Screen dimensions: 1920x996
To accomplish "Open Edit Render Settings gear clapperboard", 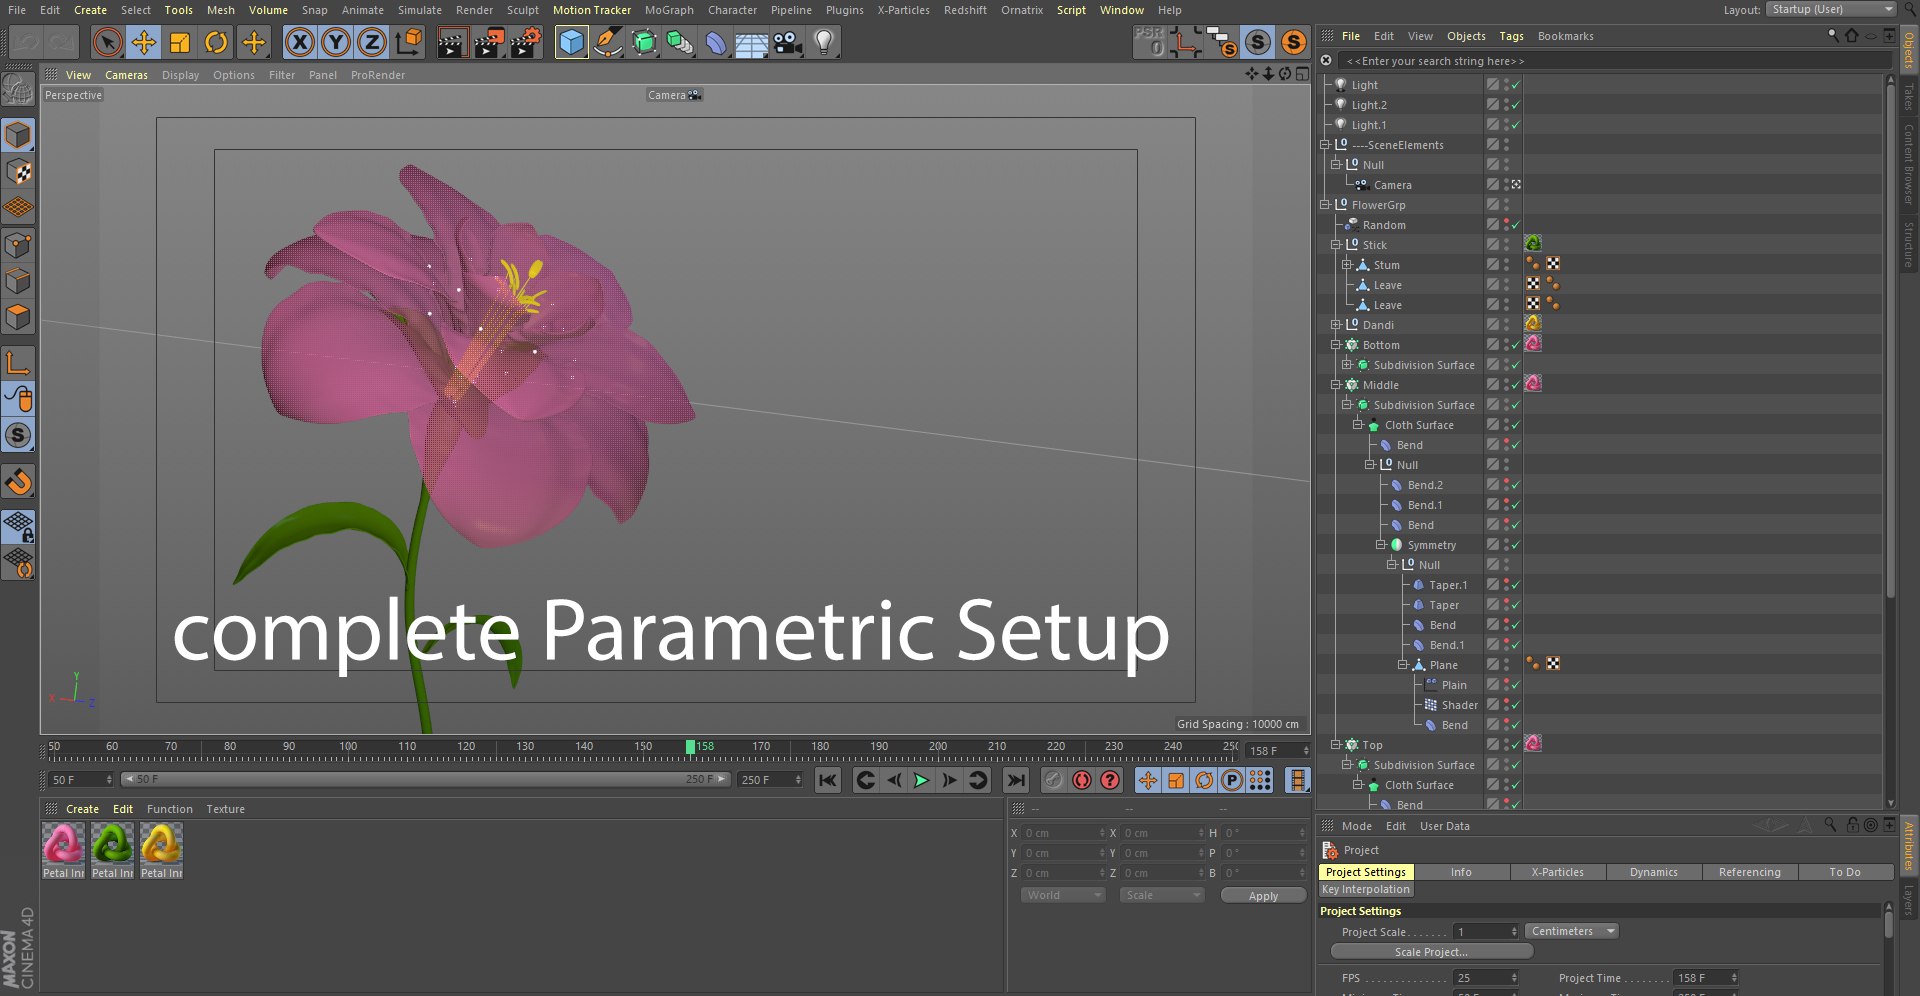I will pos(526,42).
